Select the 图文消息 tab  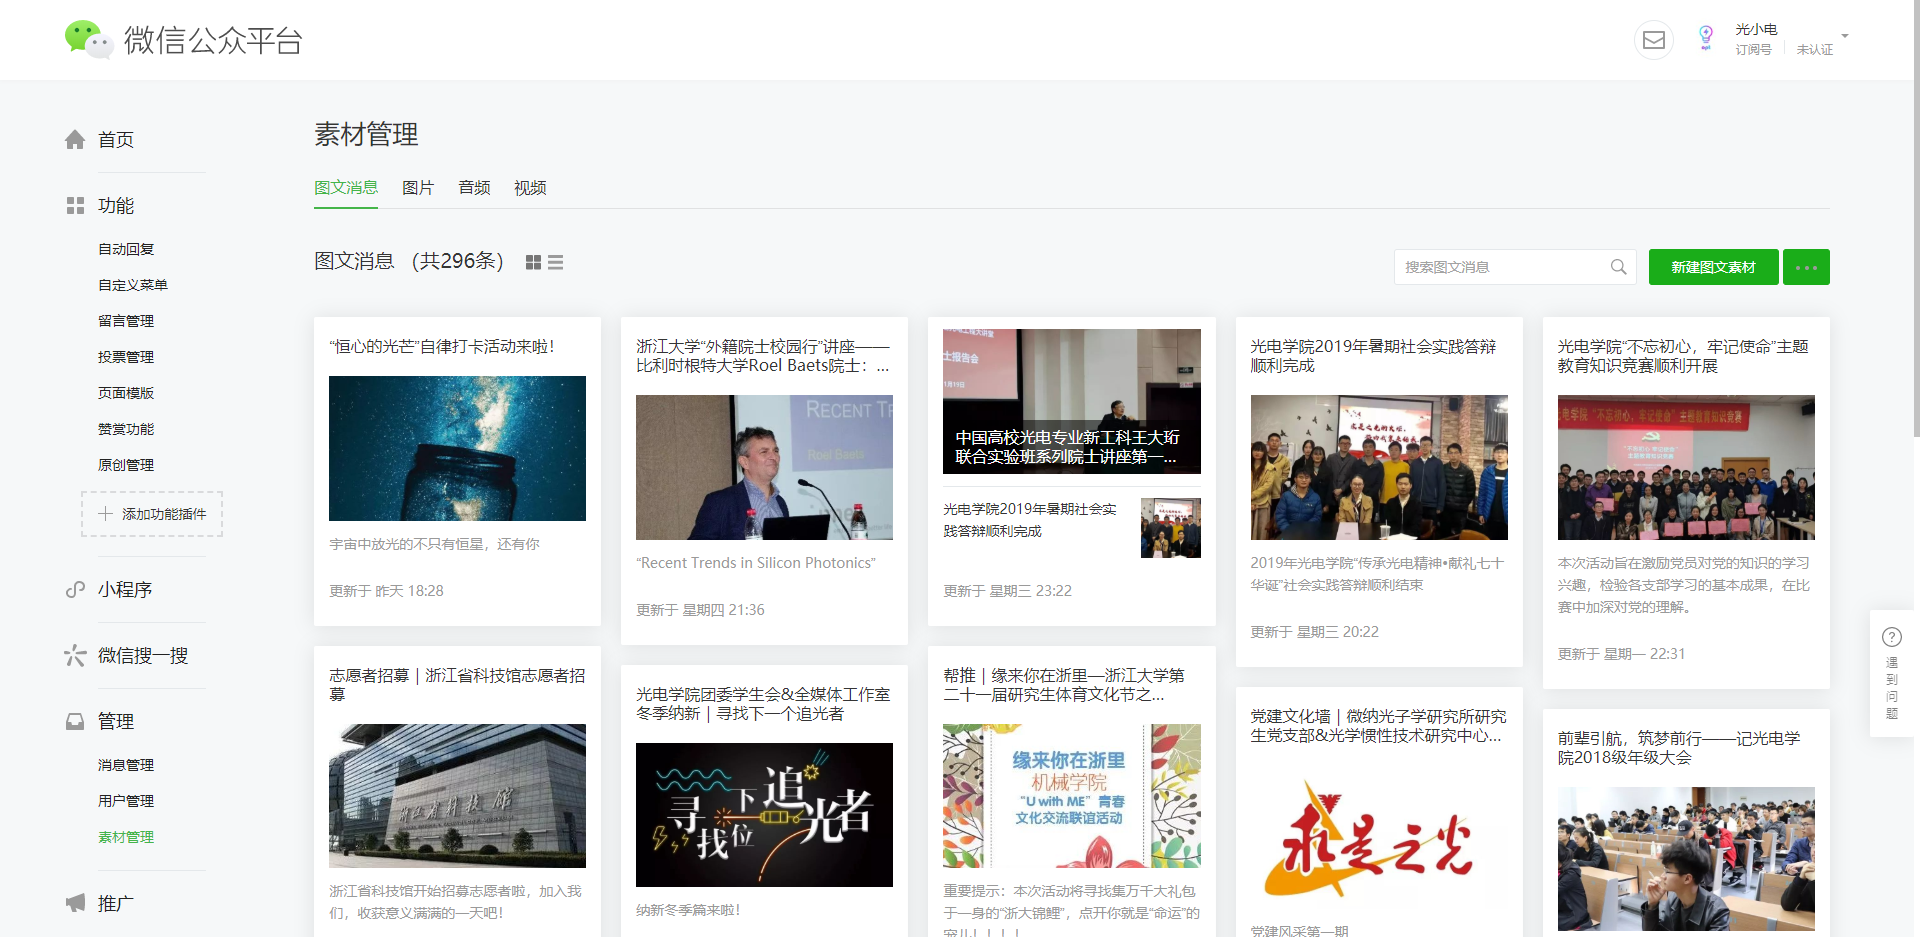[x=346, y=188]
